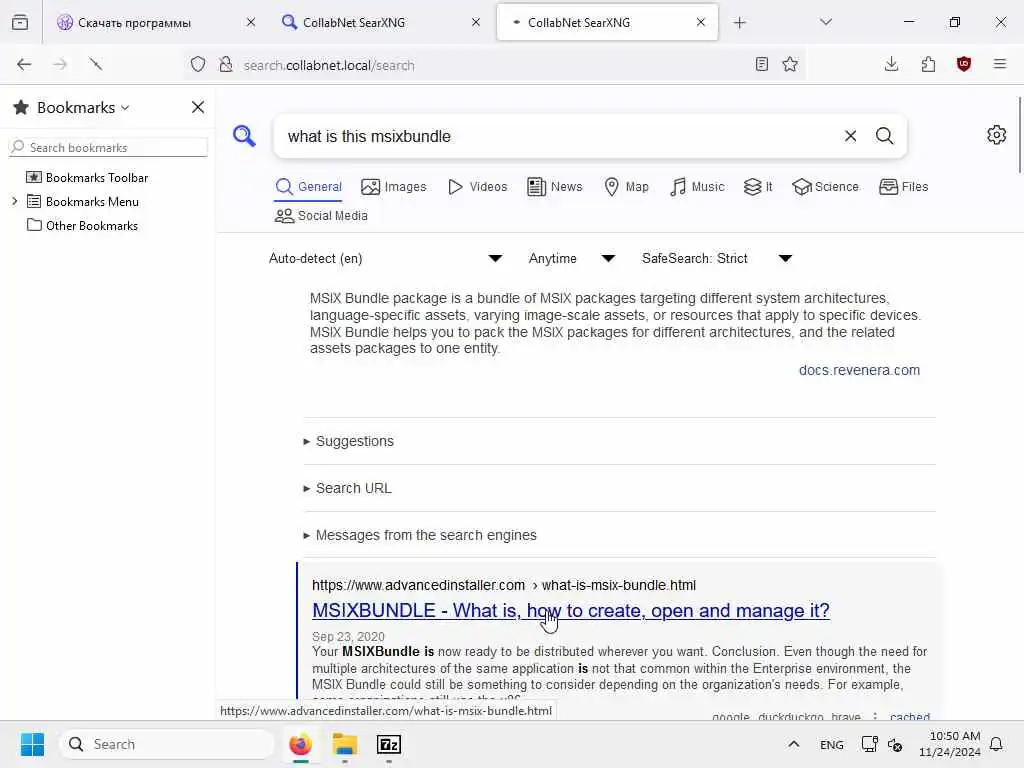
Task: Open MSIXBUNDLE - What is result link
Action: (571, 611)
